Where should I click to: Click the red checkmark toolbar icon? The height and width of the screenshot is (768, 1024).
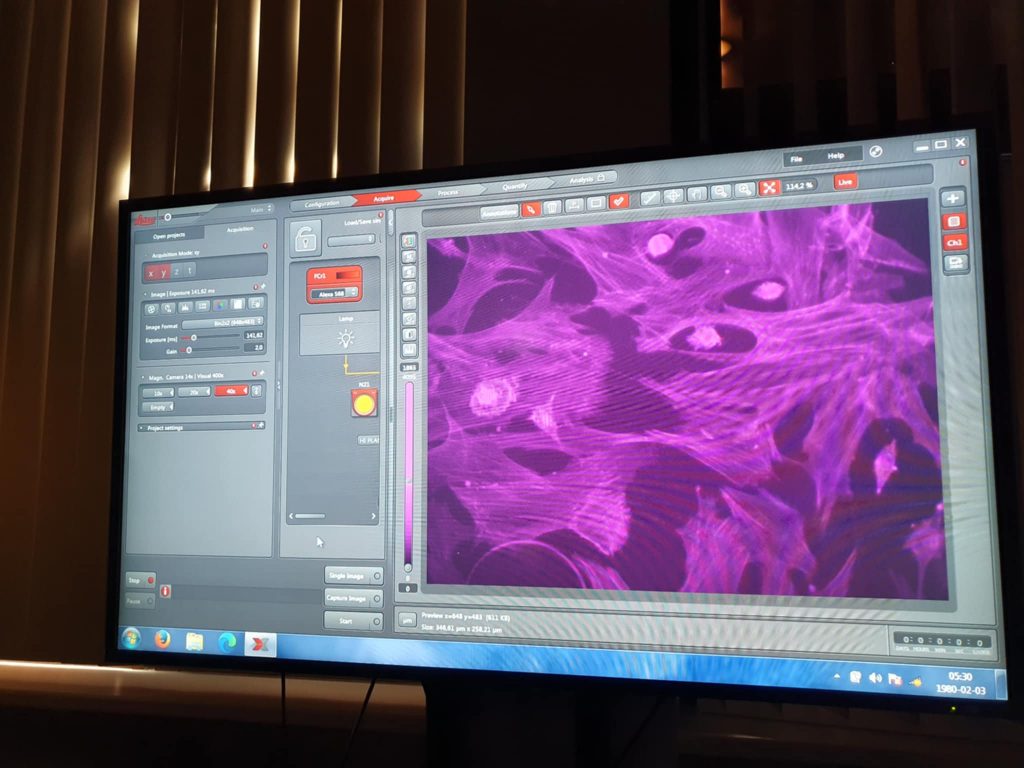[618, 201]
